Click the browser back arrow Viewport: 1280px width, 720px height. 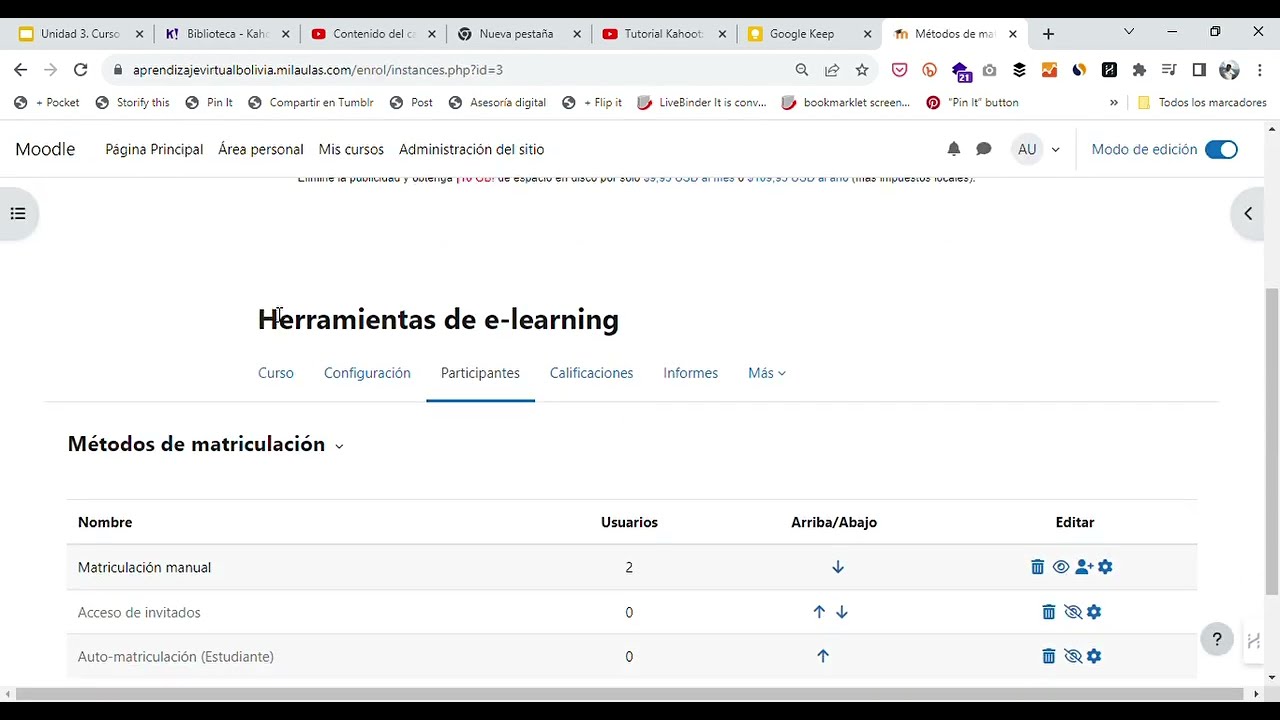pyautogui.click(x=20, y=70)
